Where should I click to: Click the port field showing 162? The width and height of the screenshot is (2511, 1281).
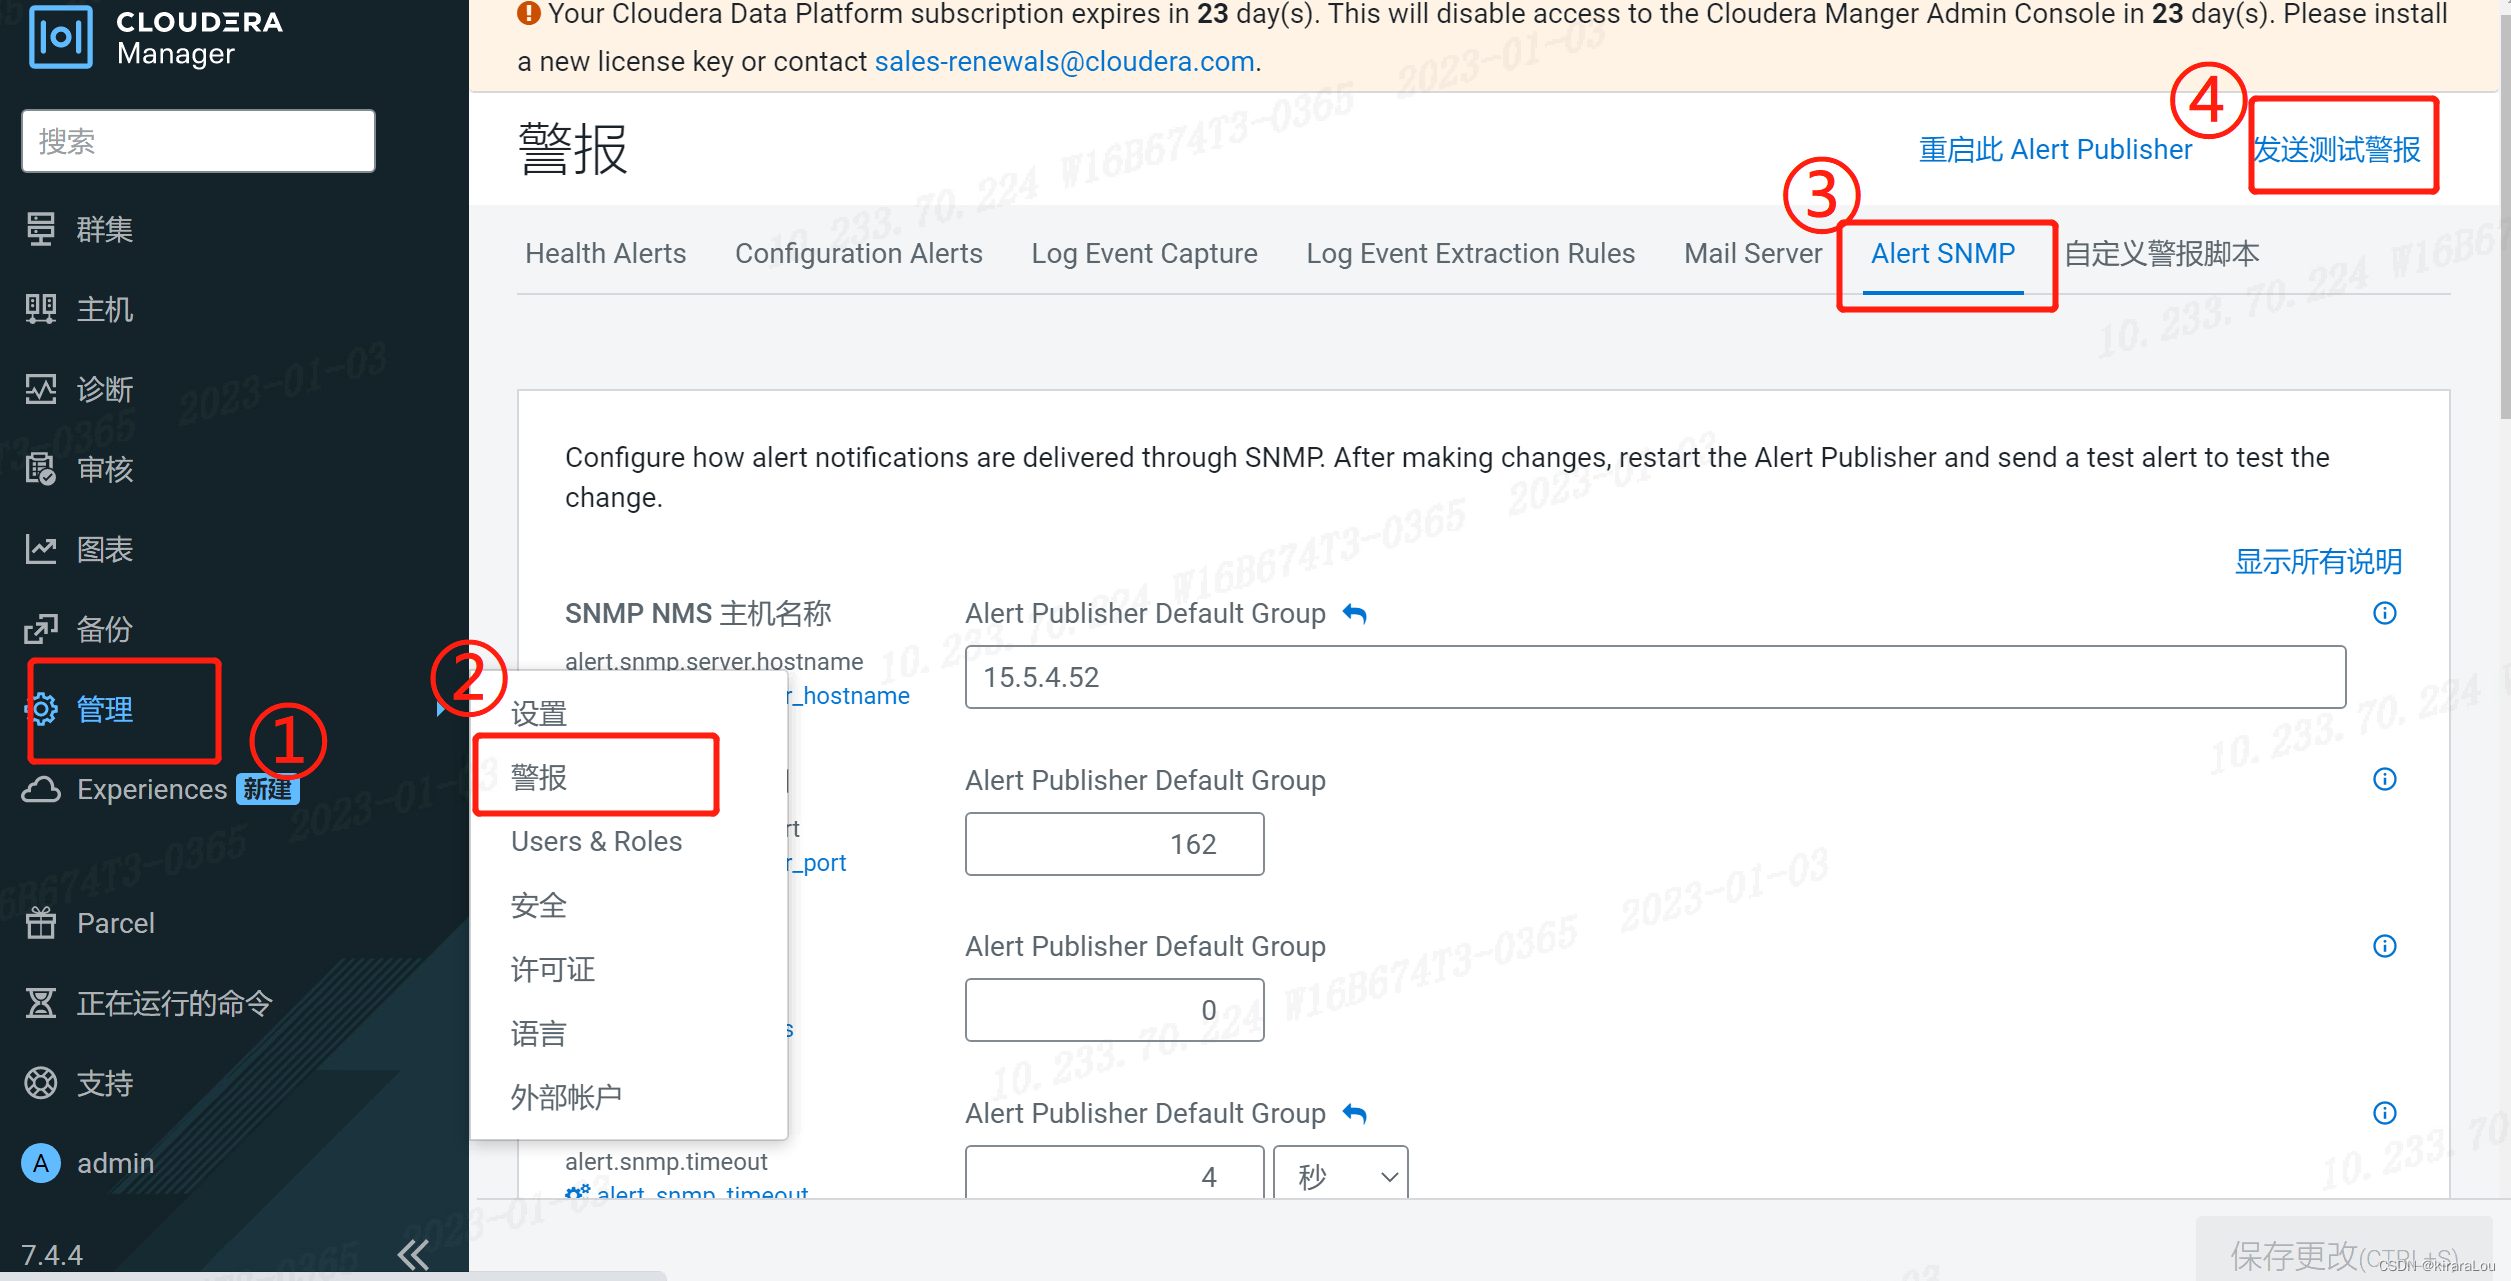coord(1114,844)
